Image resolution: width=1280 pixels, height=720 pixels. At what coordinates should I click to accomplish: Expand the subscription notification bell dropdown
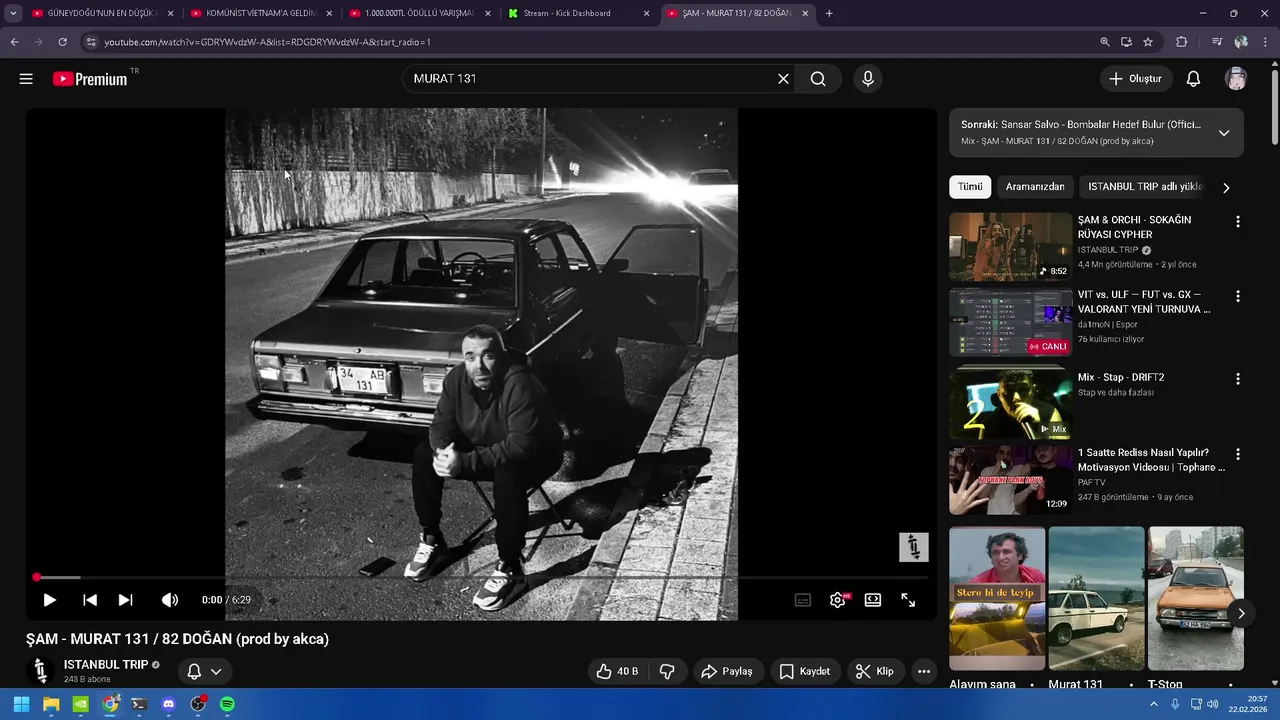204,671
